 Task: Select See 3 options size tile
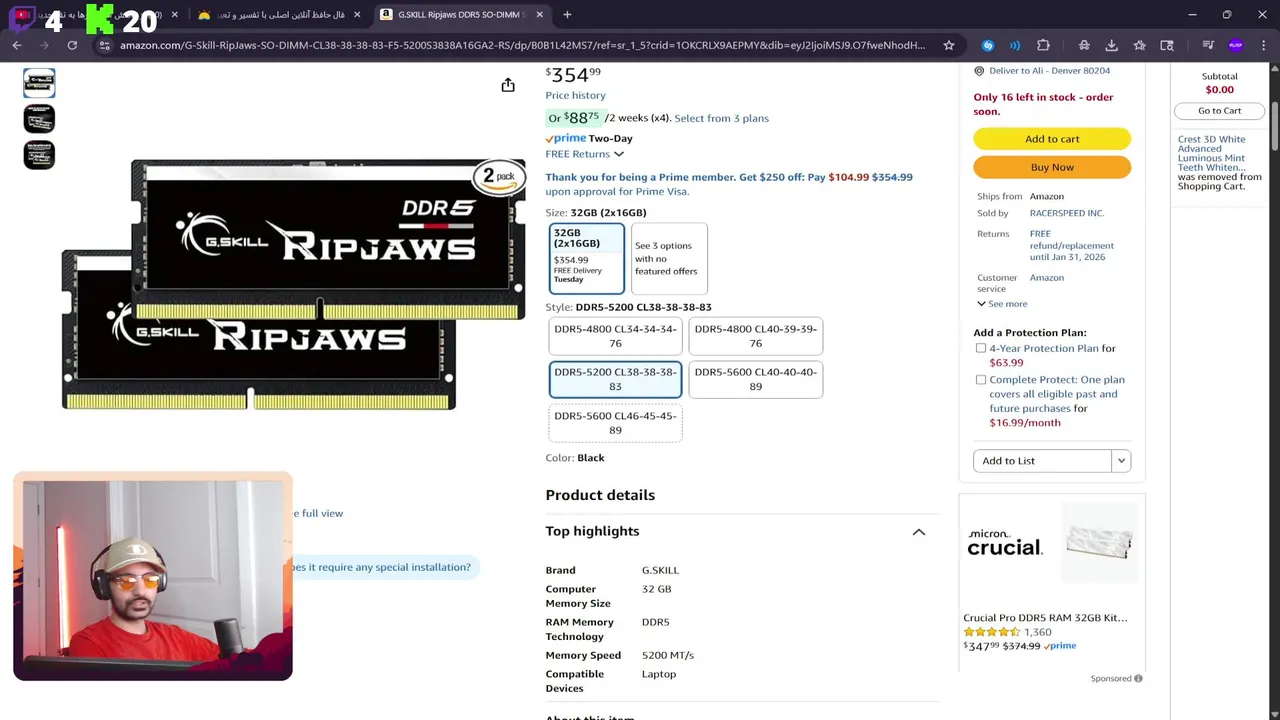pos(669,258)
